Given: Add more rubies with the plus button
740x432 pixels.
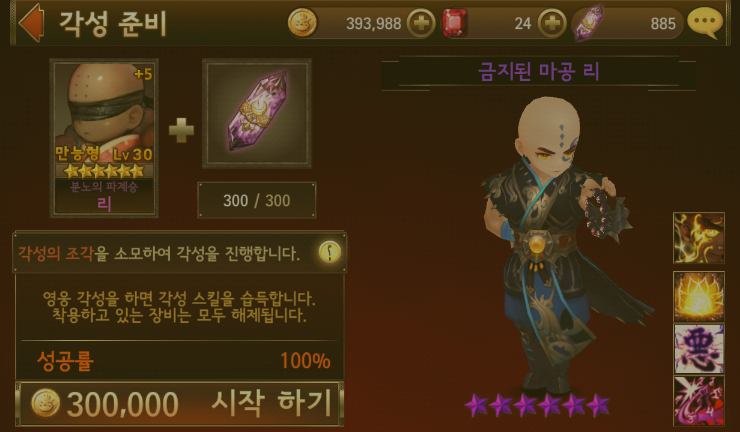Looking at the screenshot, I should (552, 23).
